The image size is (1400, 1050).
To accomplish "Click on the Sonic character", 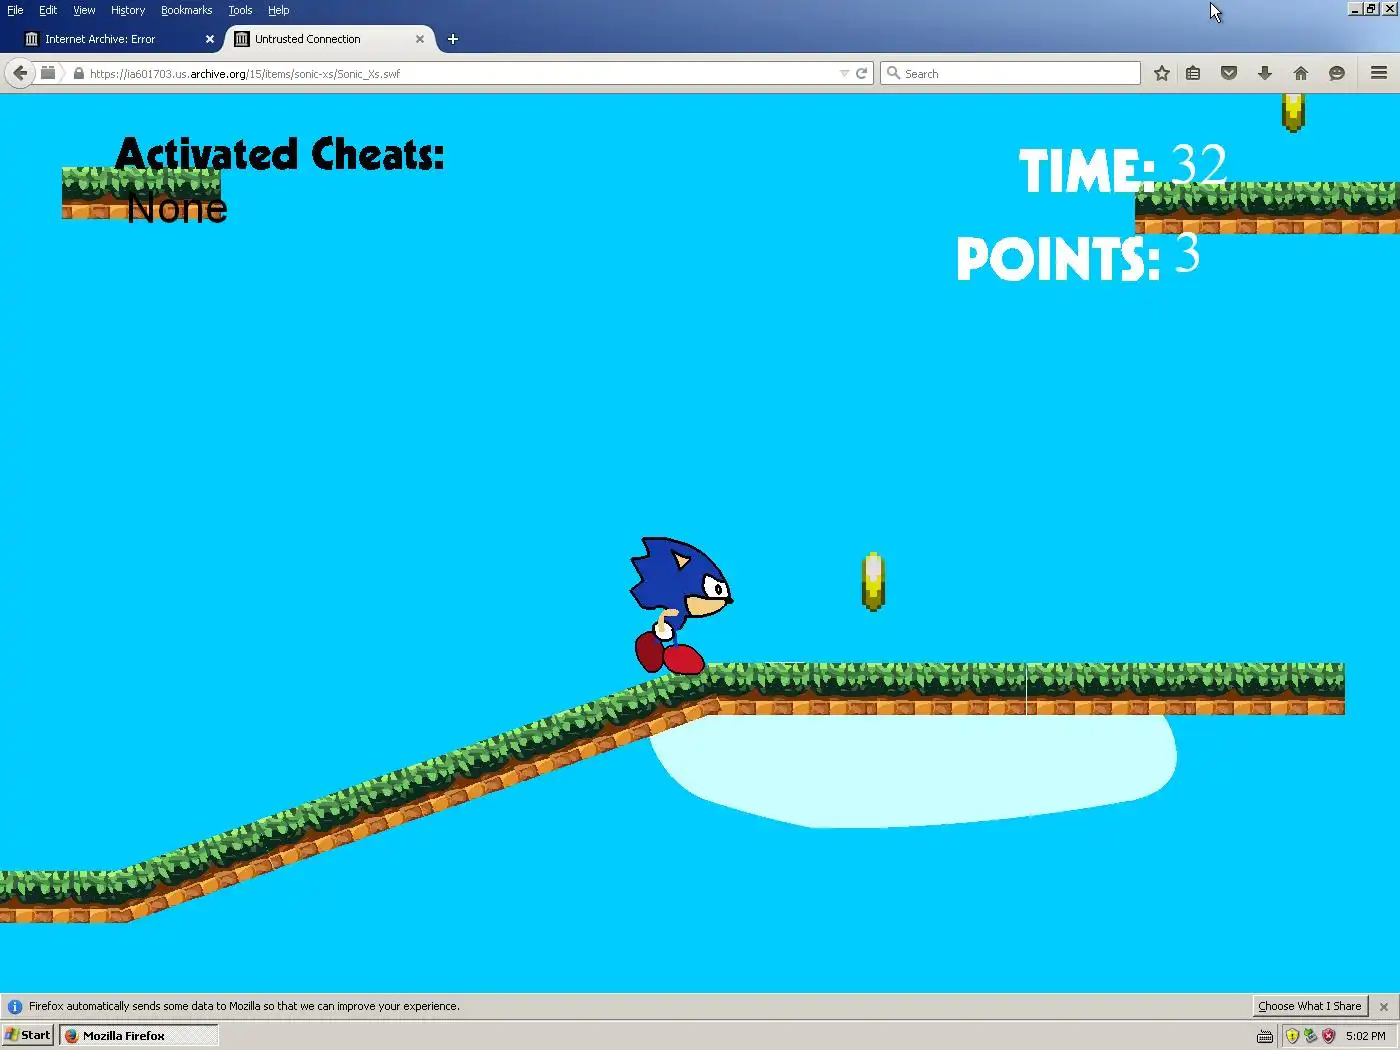I will 680,605.
